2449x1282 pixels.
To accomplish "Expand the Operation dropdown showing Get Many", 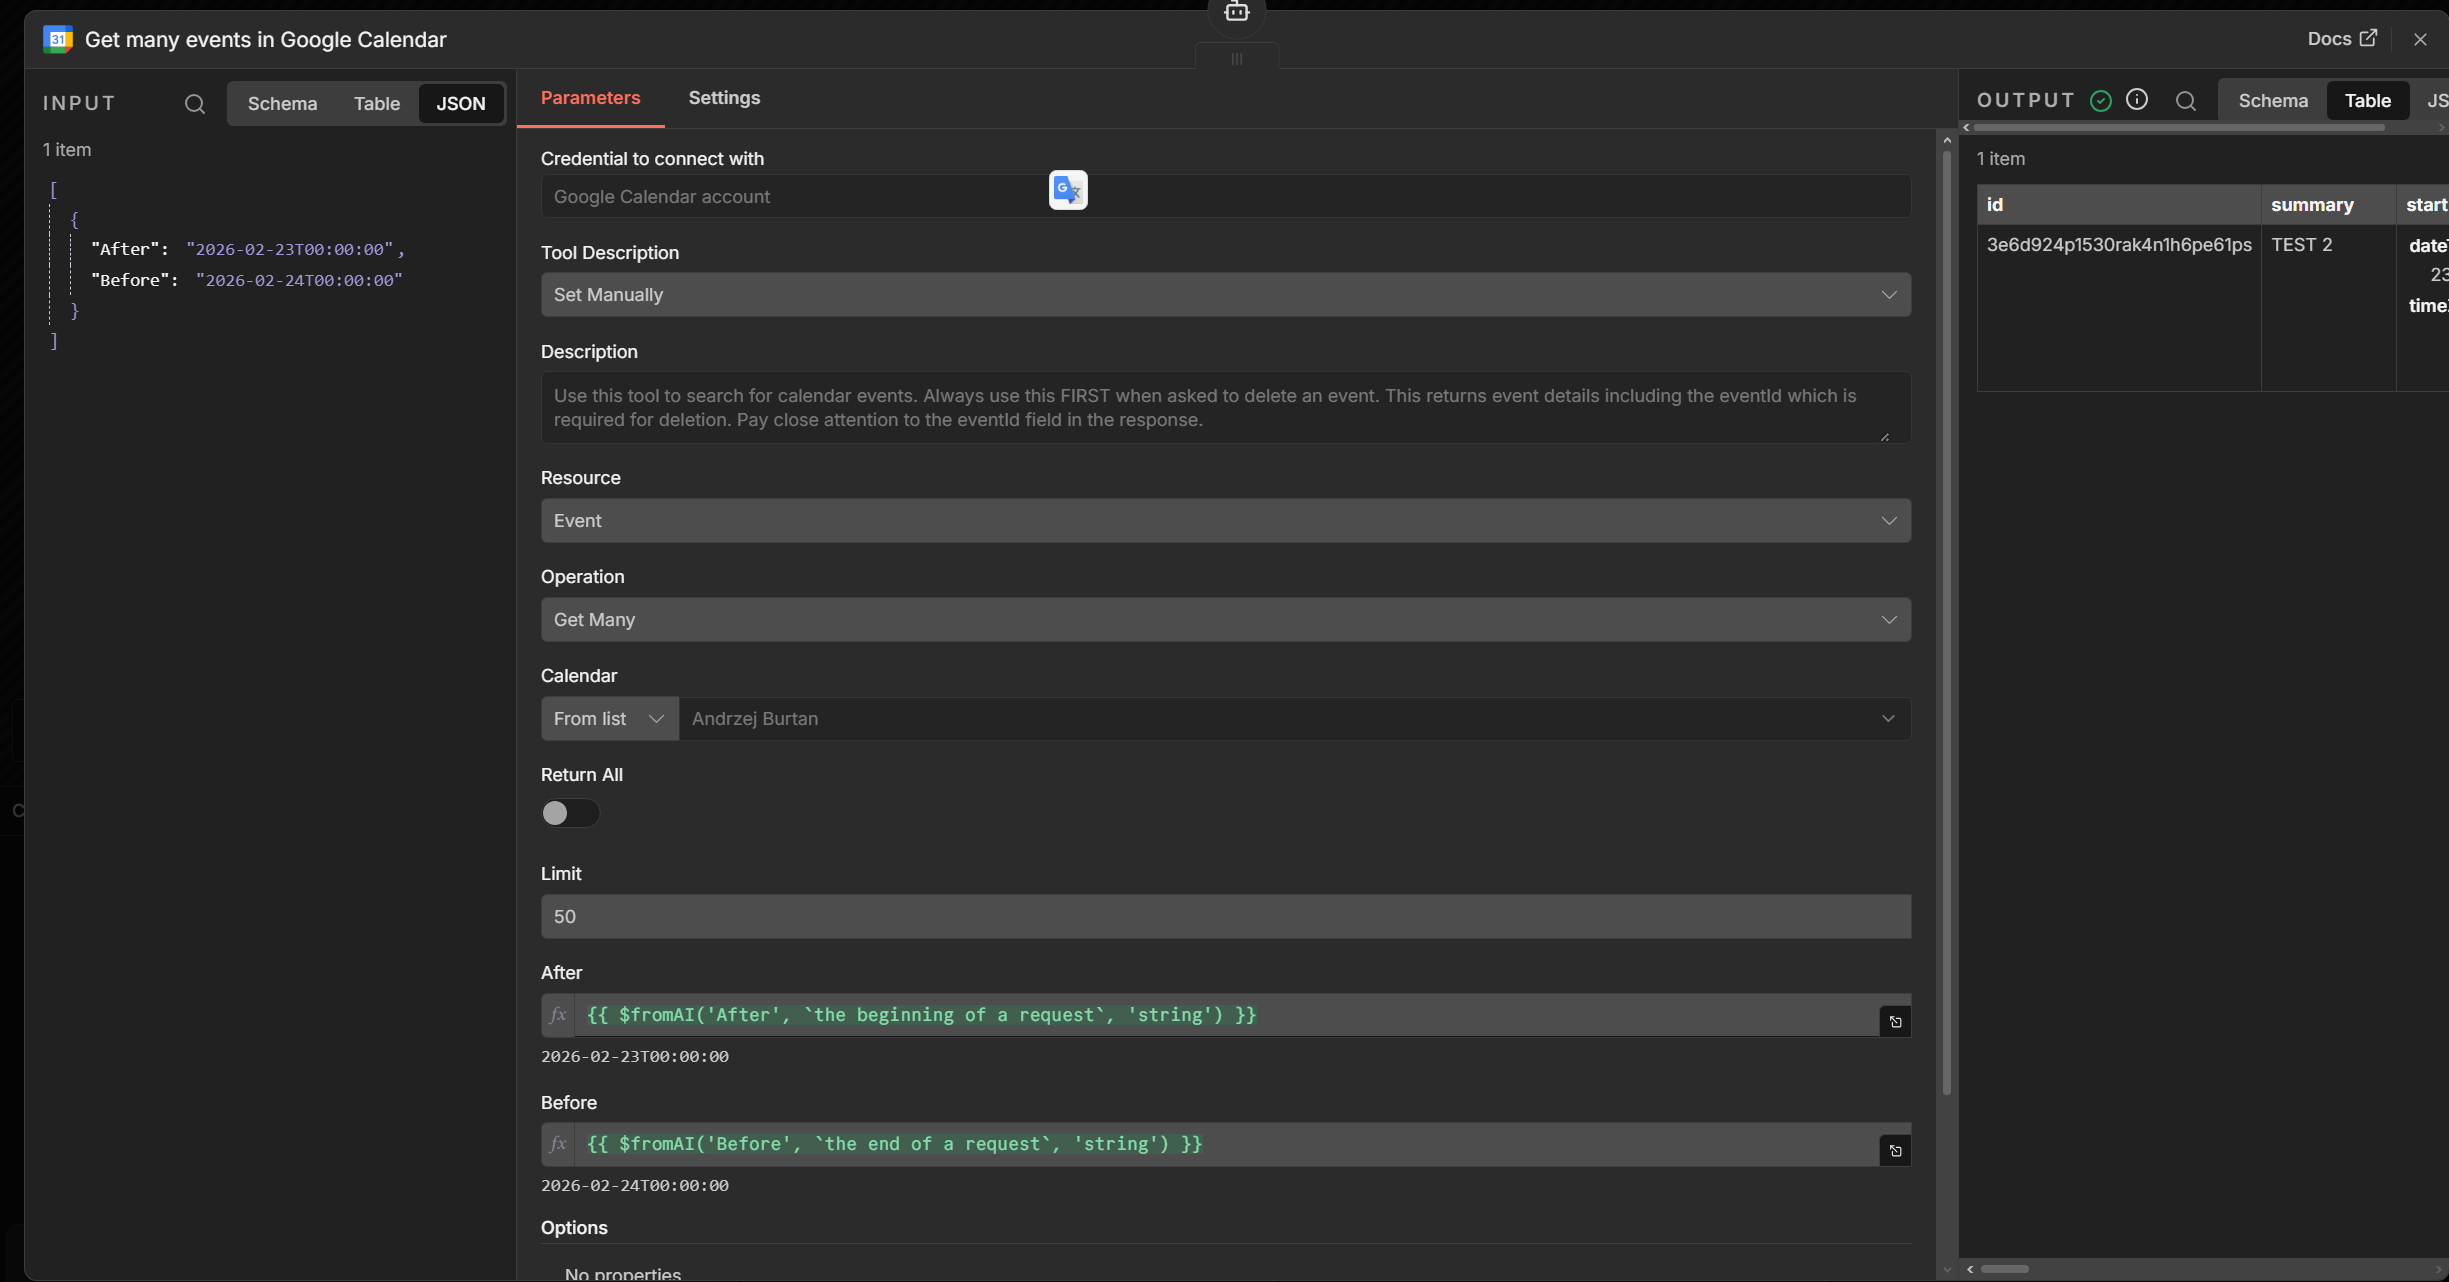I will pyautogui.click(x=1225, y=620).
